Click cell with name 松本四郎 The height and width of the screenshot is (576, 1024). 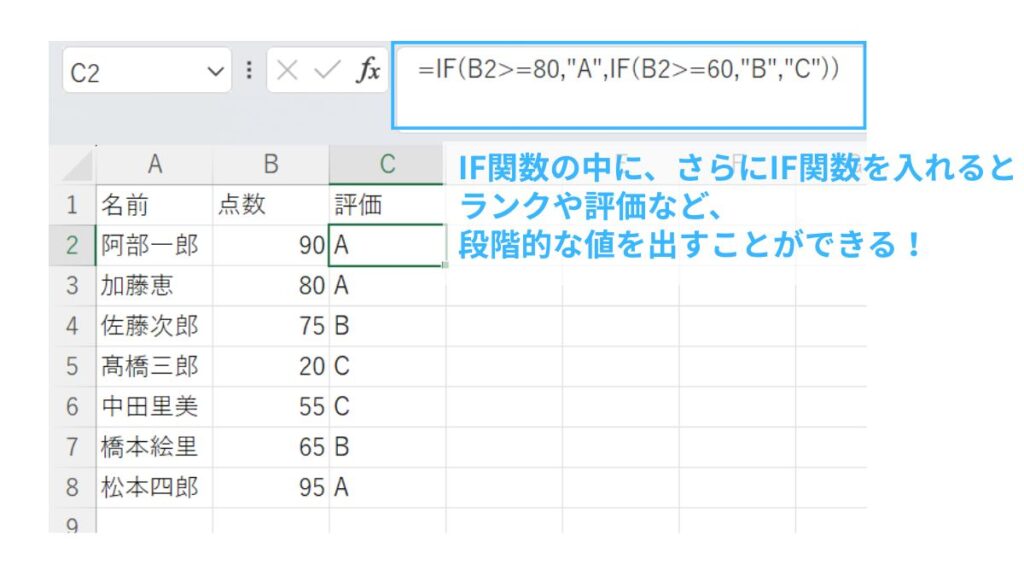pos(154,488)
